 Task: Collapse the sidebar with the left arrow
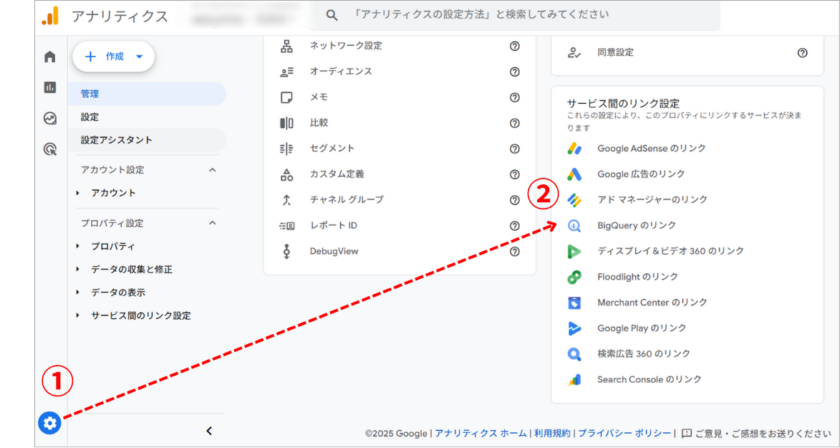pos(209,431)
